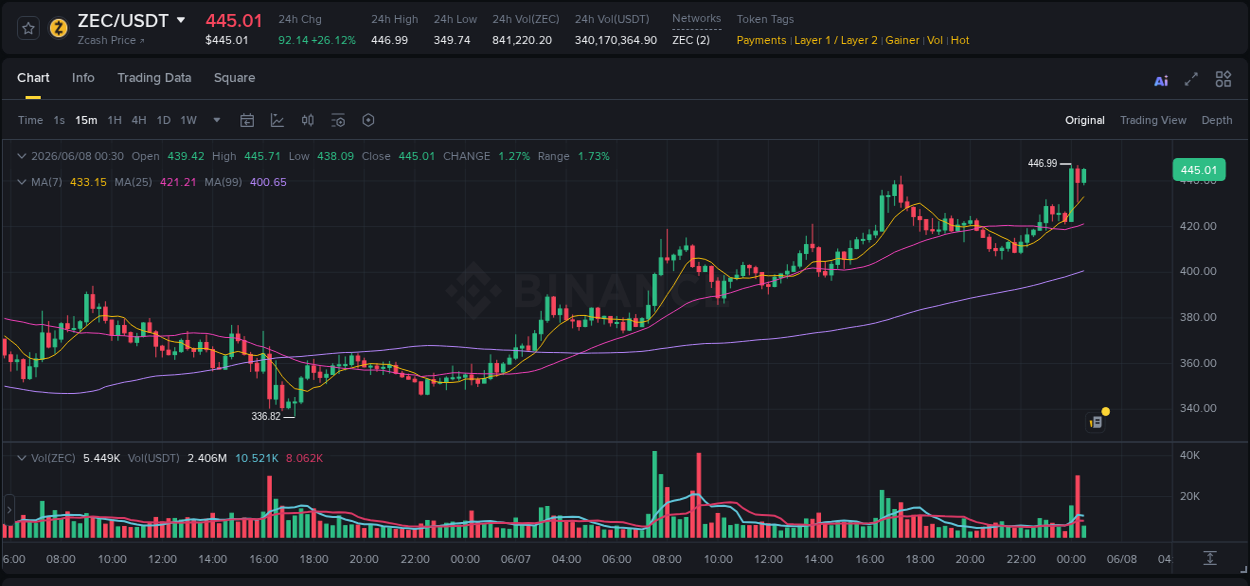Add ZEC/USDT to favorites with star icon
Image resolution: width=1250 pixels, height=586 pixels.
pos(29,28)
